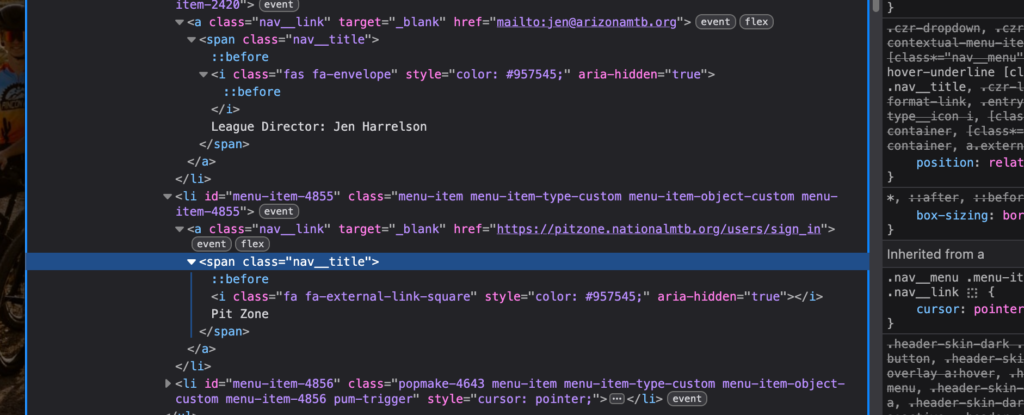Collapse the fas fa-envelope icon element
The width and height of the screenshot is (1024, 415).
click(203, 74)
